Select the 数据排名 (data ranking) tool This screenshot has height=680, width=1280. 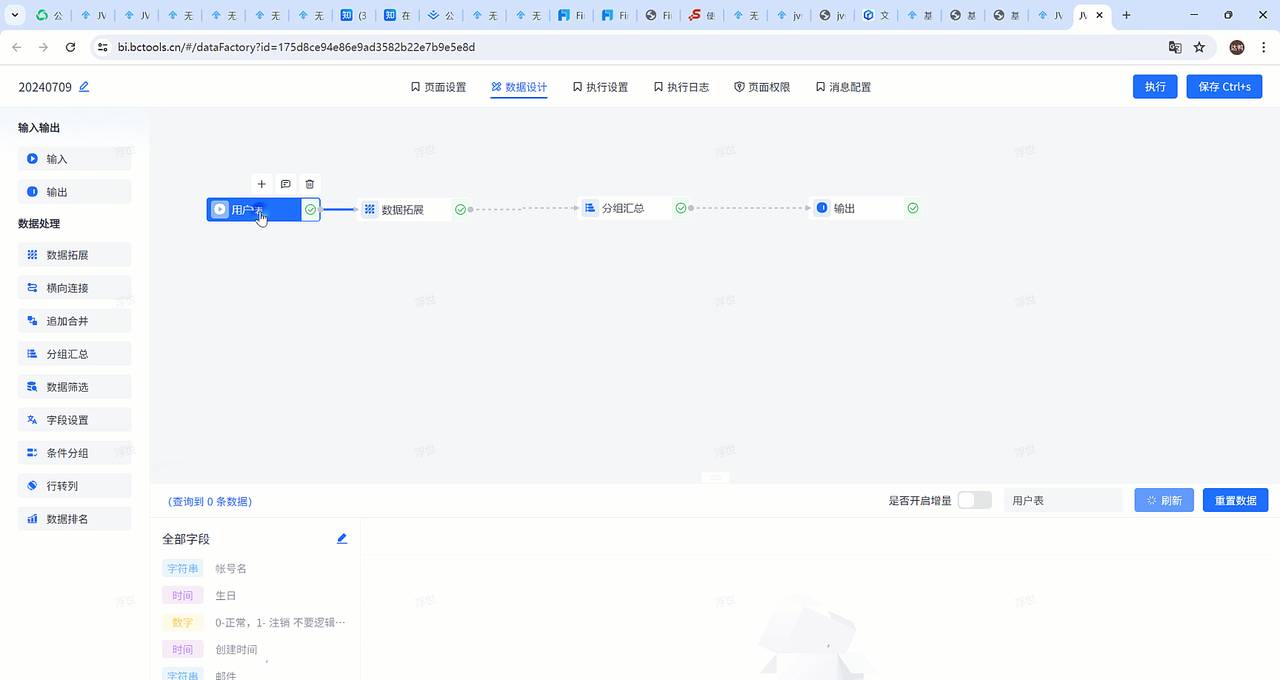point(73,518)
